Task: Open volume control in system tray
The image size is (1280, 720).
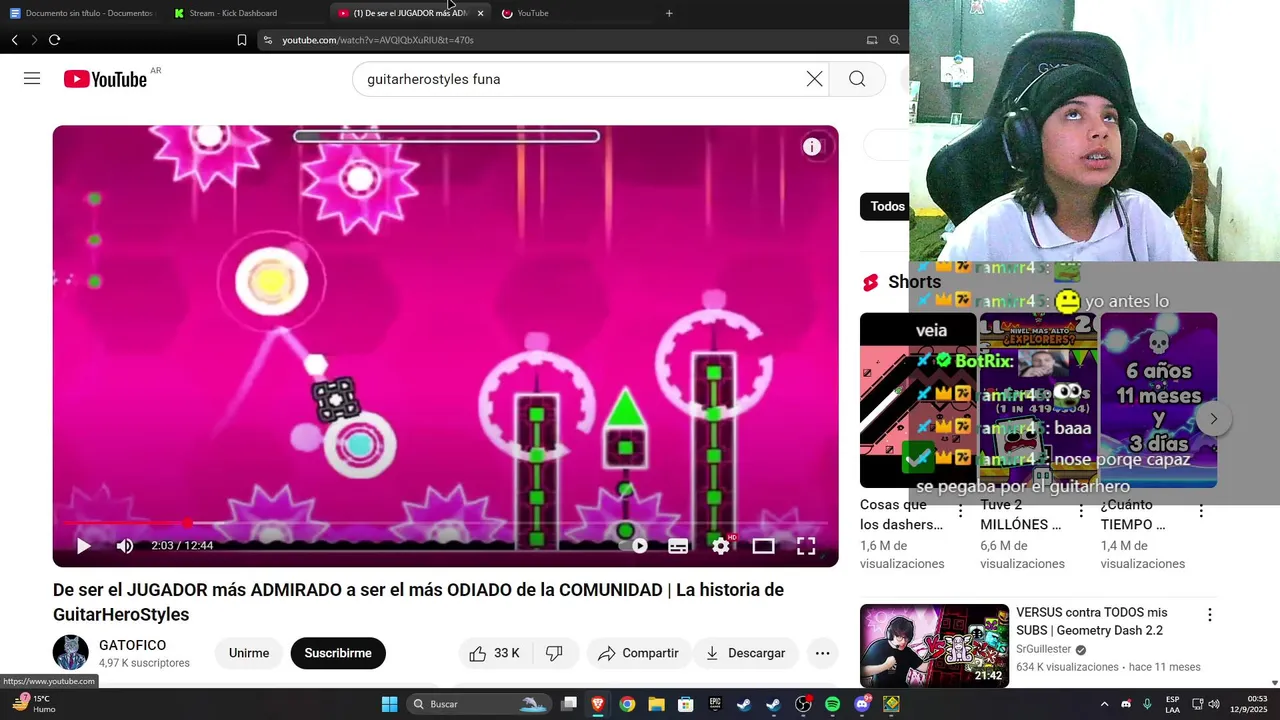Action: [x=1214, y=704]
